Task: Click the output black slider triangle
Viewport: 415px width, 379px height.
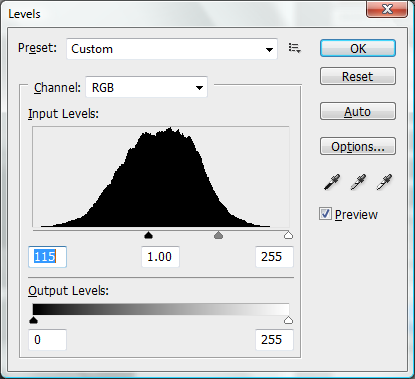Action: coord(33,320)
